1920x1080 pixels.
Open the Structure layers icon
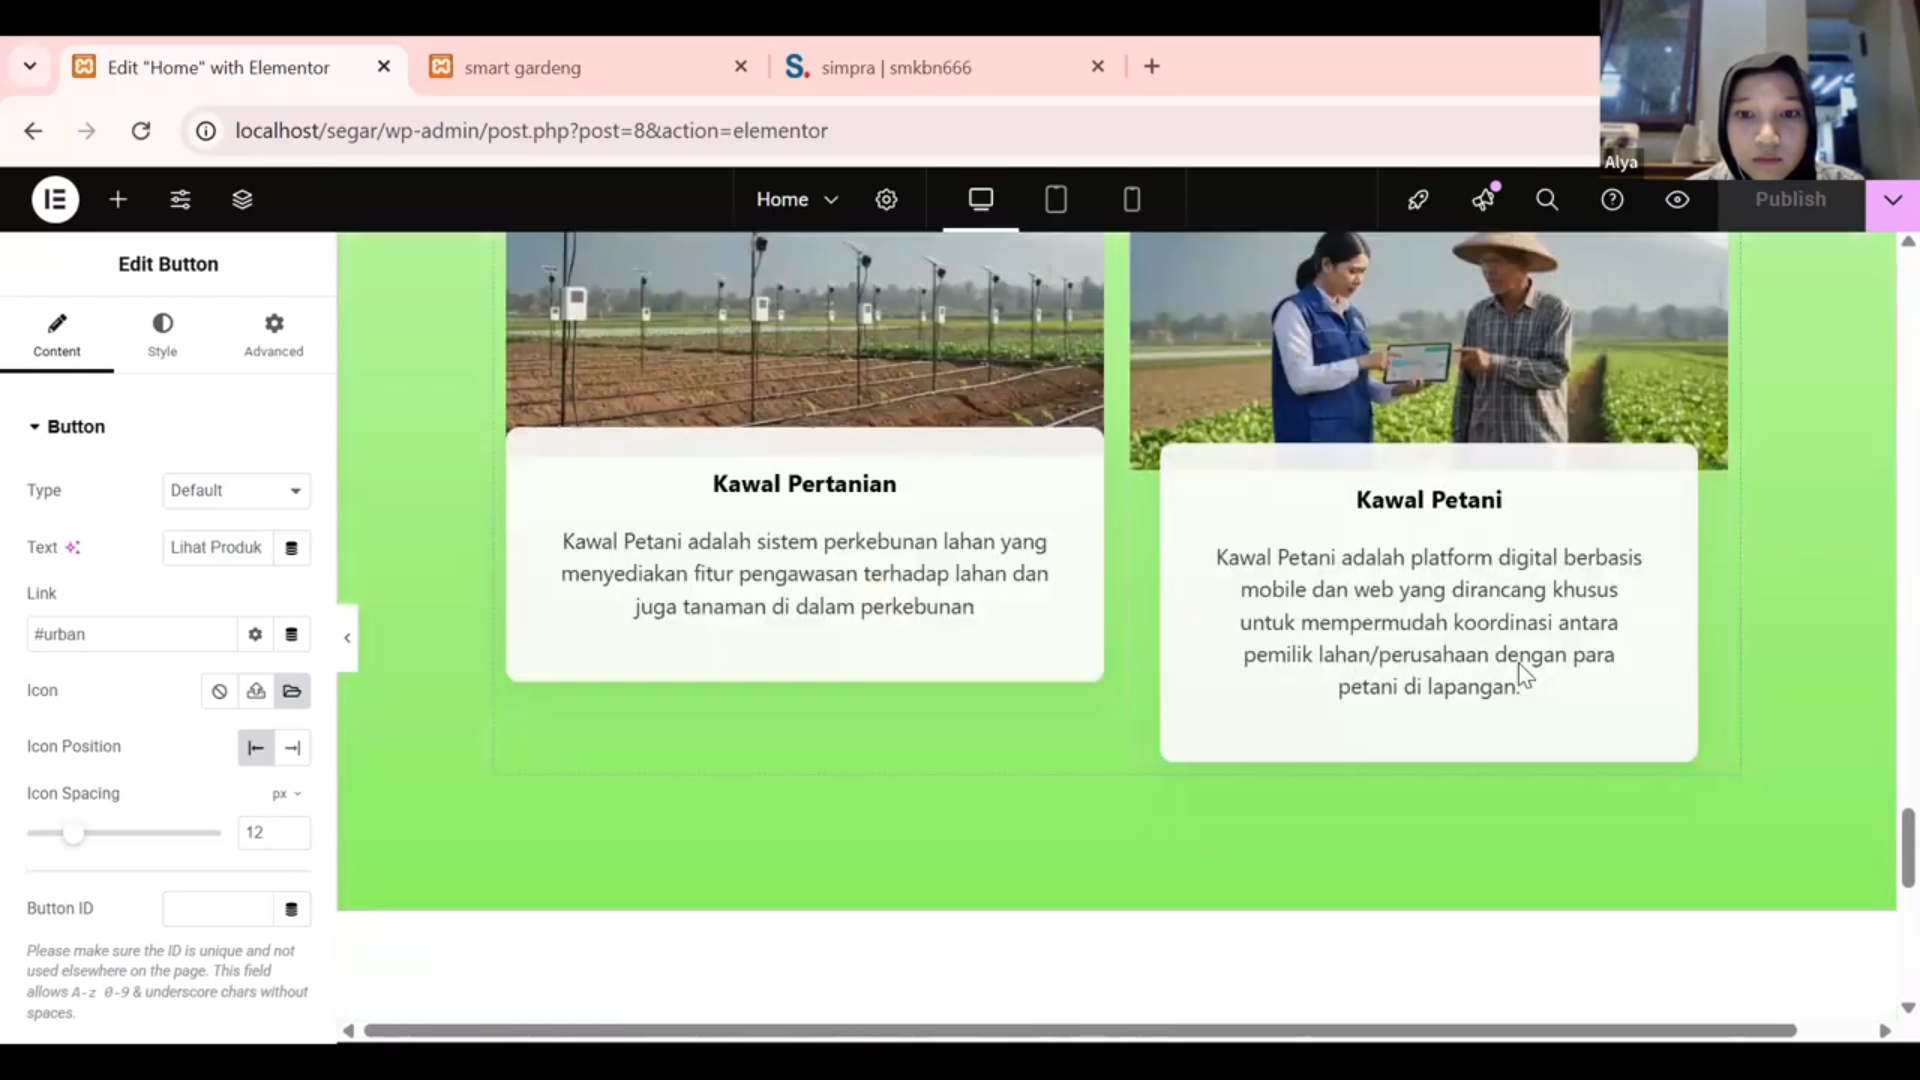coord(242,200)
